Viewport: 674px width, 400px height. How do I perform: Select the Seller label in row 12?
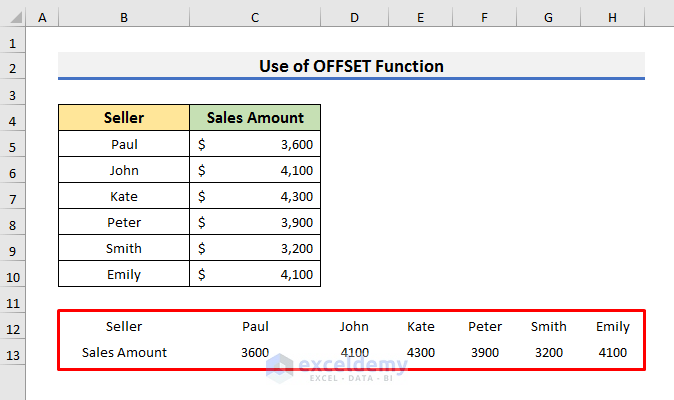[124, 326]
